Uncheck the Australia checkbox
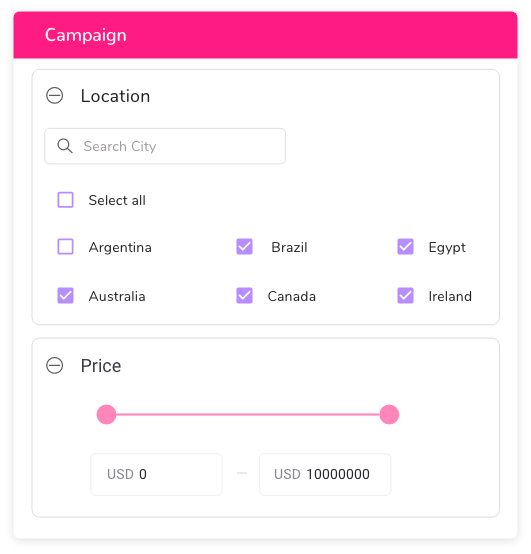 65,295
